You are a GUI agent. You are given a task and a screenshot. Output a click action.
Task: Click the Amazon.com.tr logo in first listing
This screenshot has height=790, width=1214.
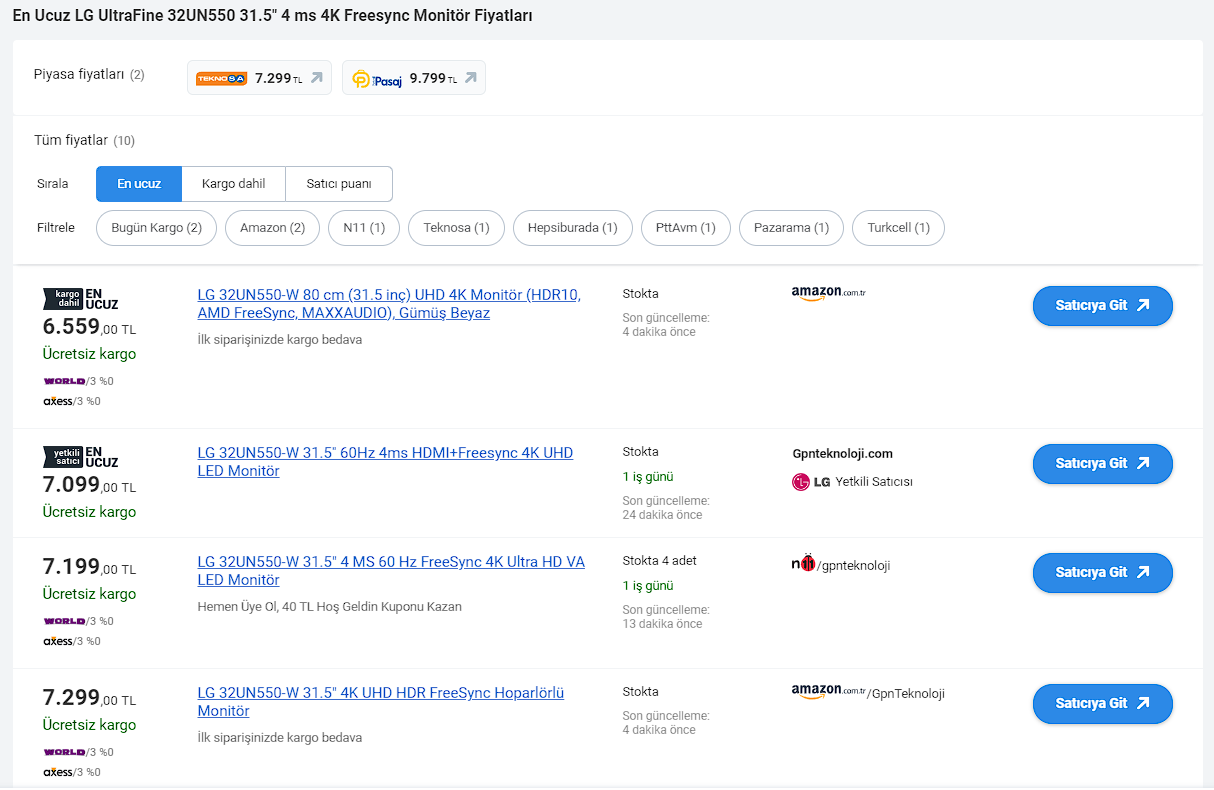[828, 293]
